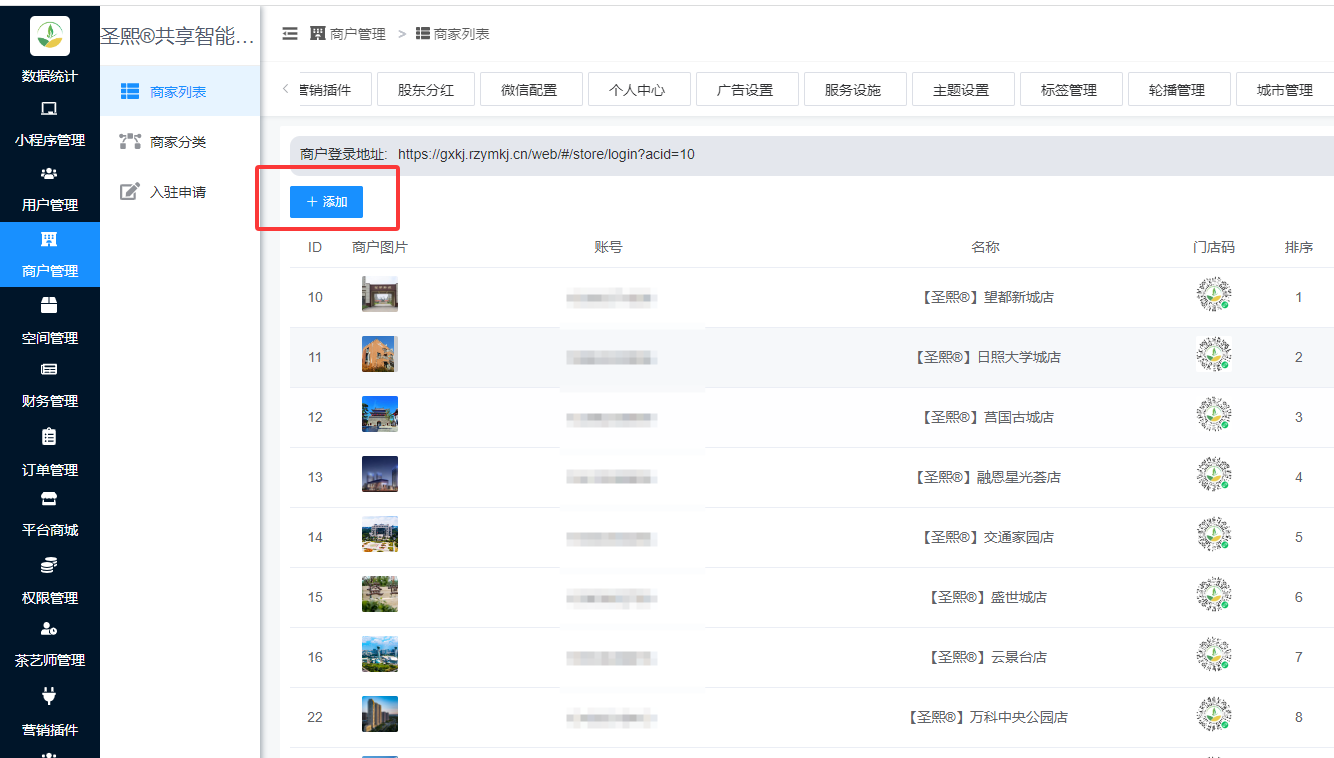
Task: Open the merchant image for ID 16
Action: click(x=380, y=654)
